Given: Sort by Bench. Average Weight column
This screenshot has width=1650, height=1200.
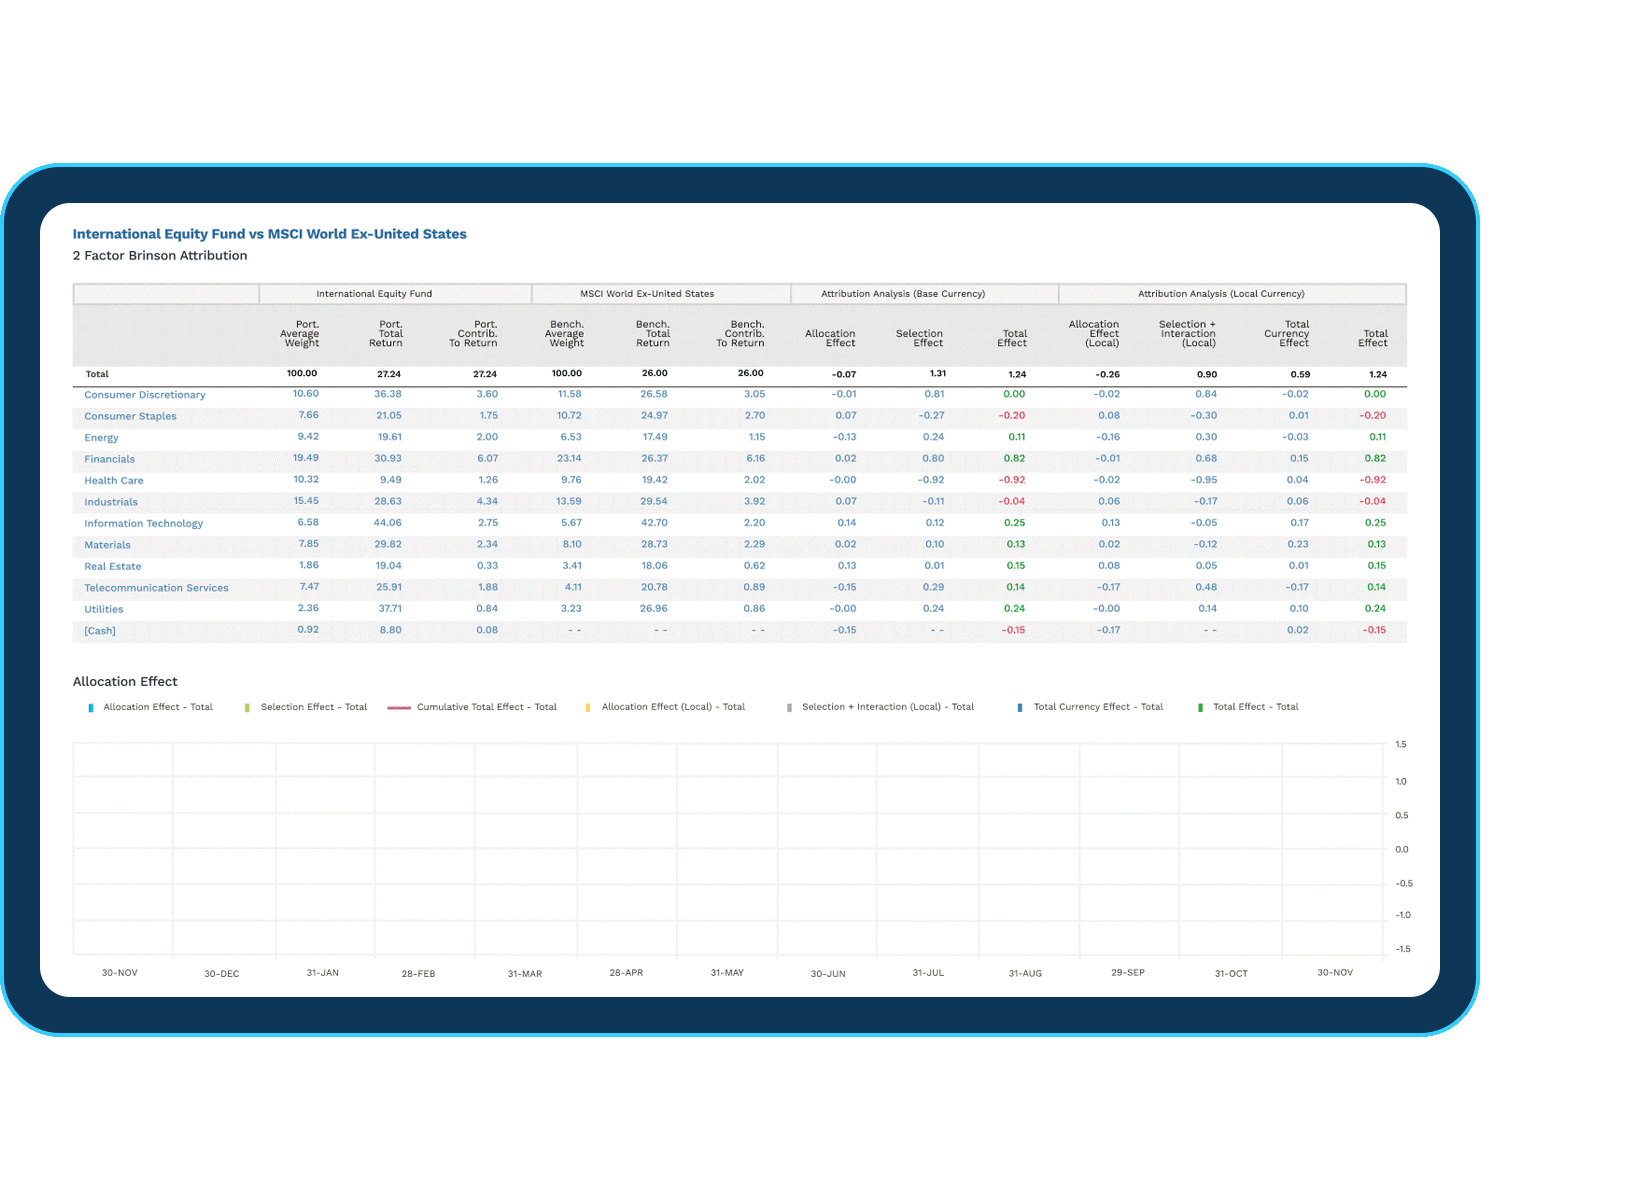Looking at the screenshot, I should (566, 334).
